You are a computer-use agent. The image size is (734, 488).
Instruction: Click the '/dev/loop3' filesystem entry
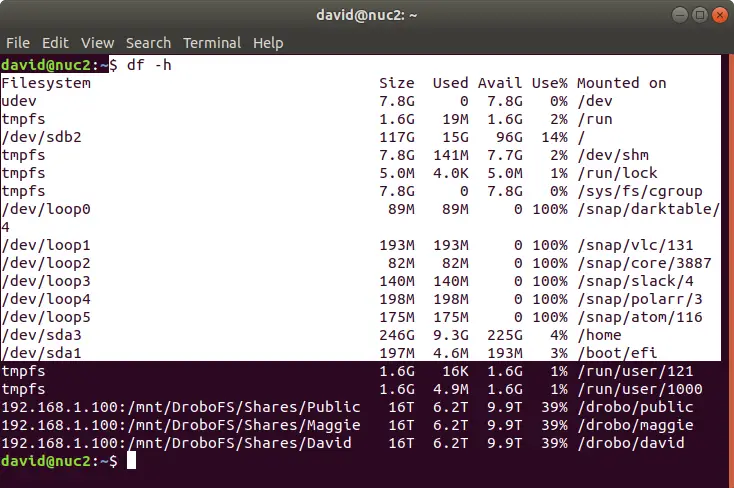[x=46, y=281]
